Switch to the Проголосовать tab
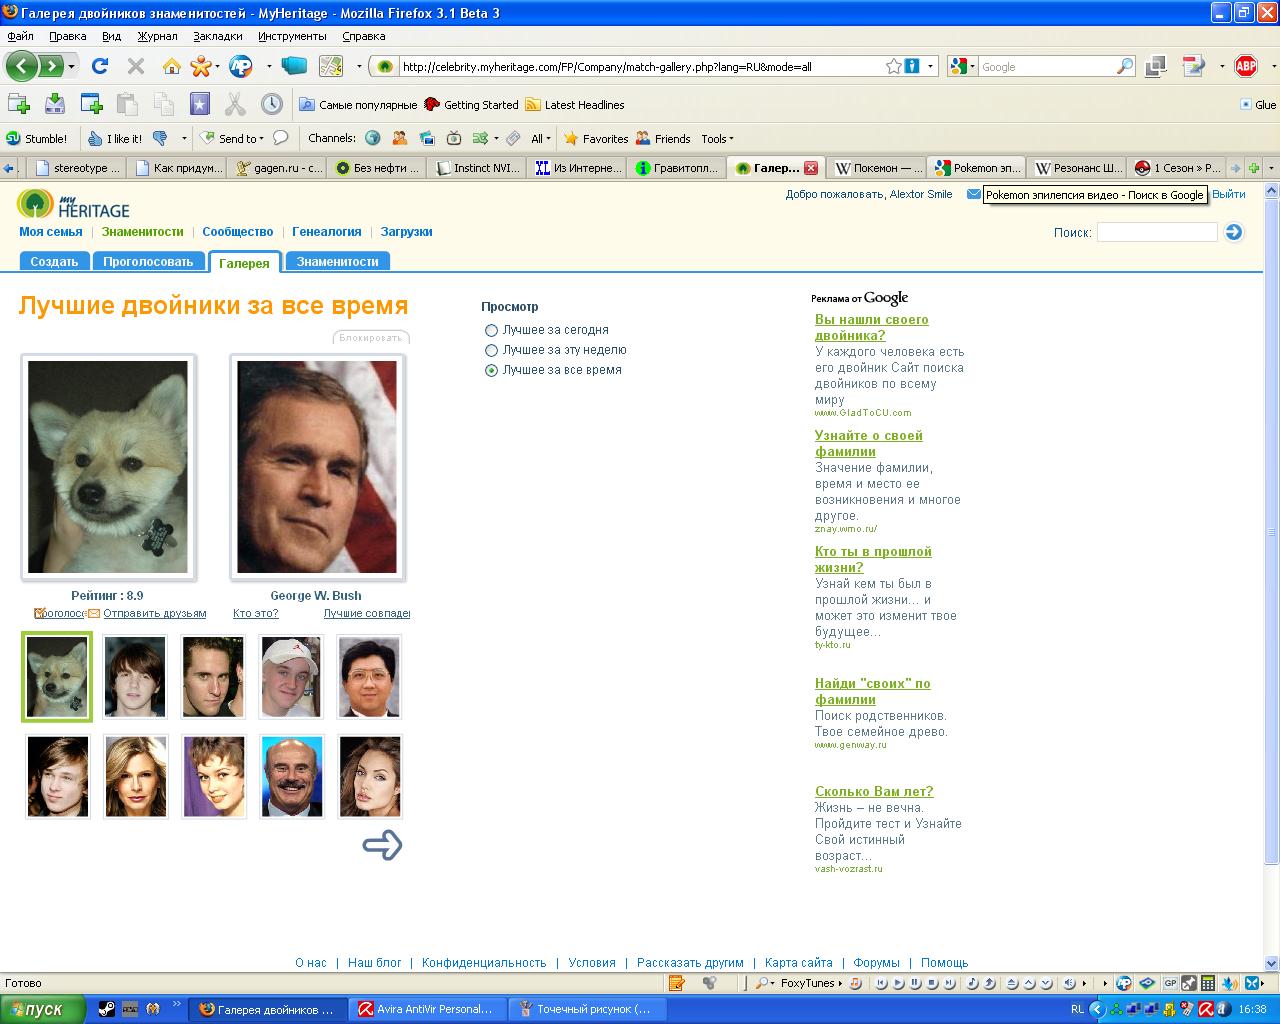The image size is (1280, 1024). coord(148,262)
